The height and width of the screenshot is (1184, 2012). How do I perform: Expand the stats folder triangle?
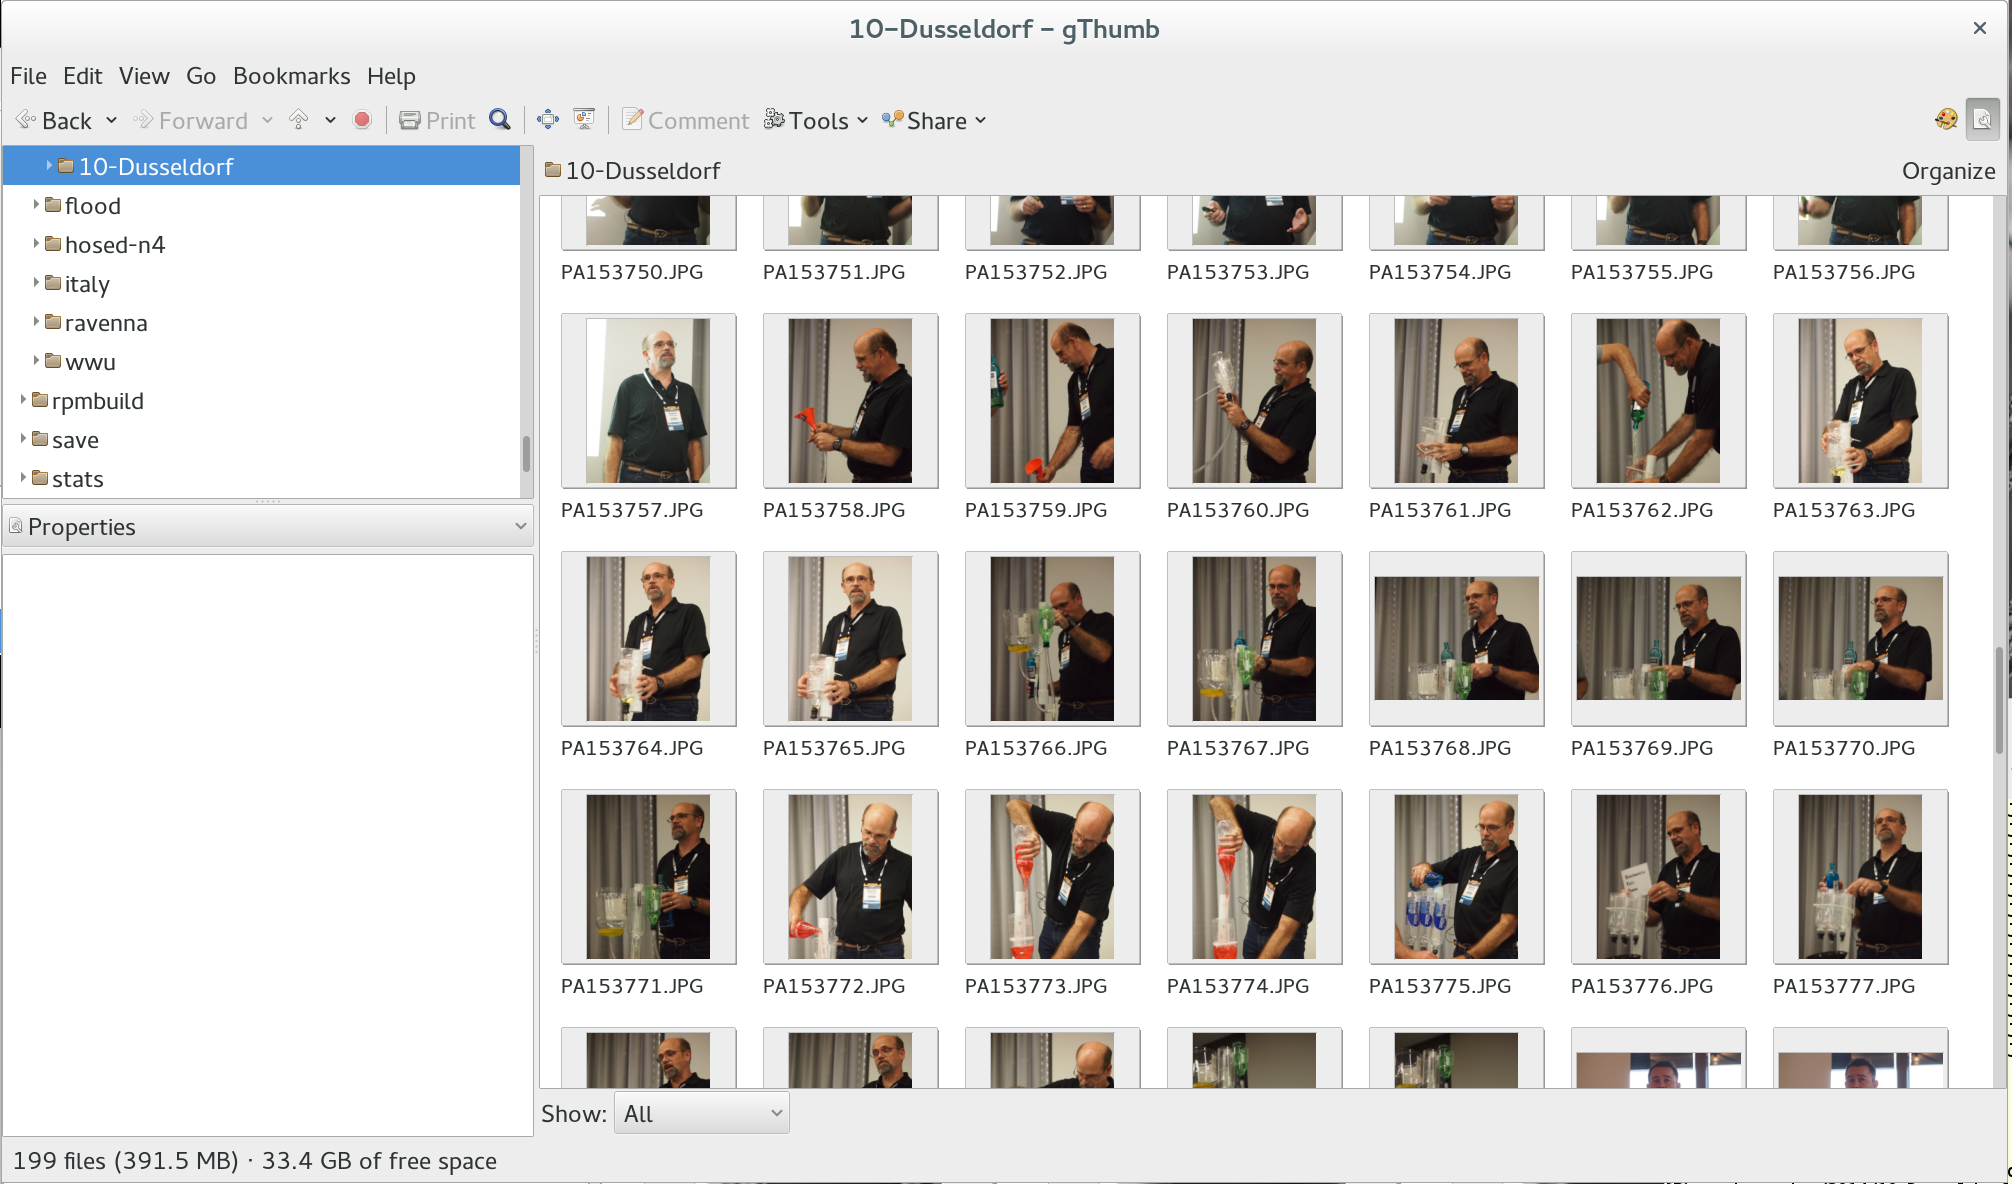[23, 478]
